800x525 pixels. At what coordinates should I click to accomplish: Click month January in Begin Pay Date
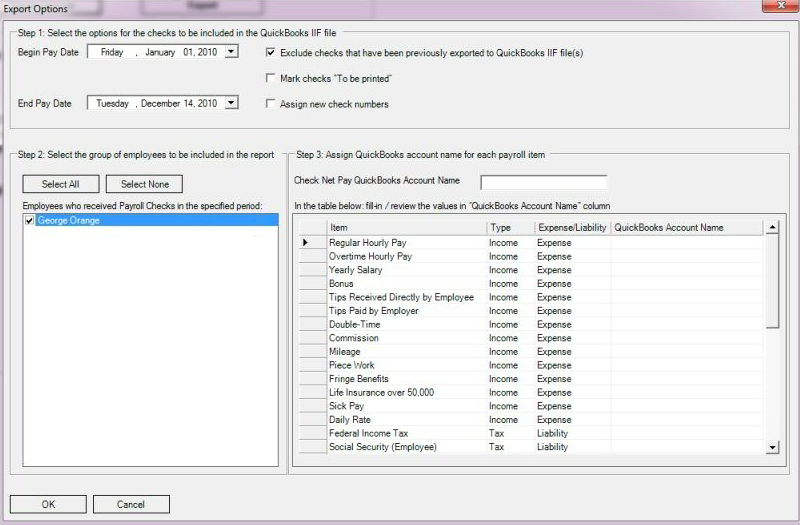click(x=160, y=52)
